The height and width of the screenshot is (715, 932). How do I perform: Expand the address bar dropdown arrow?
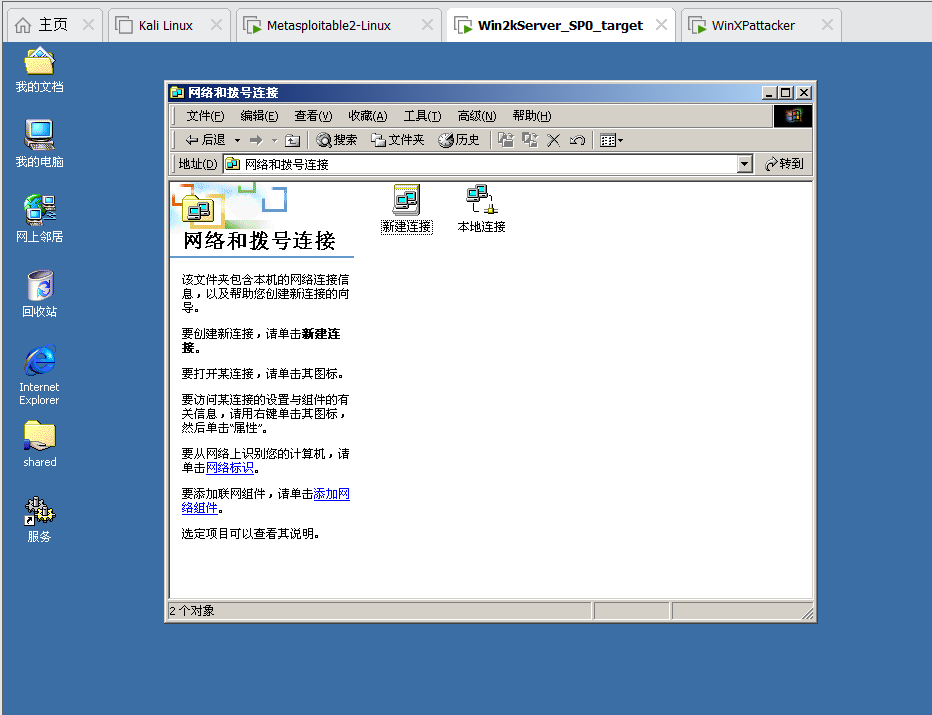[745, 164]
